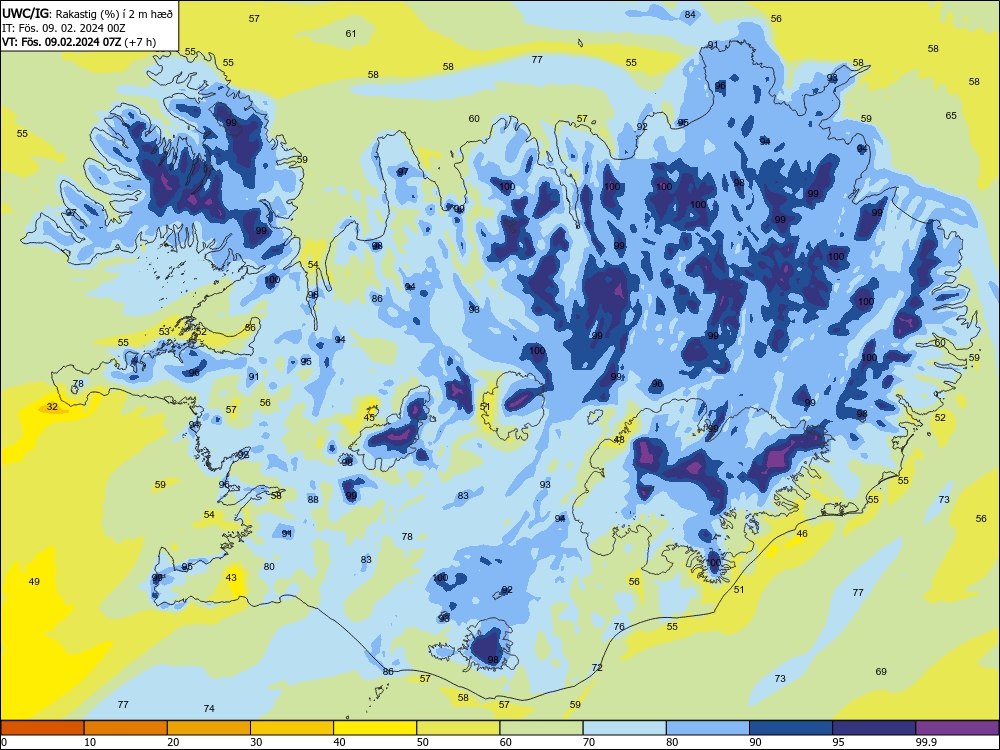Click the 0–10 dark orange legend swatch
The image size is (1000, 750).
point(43,728)
